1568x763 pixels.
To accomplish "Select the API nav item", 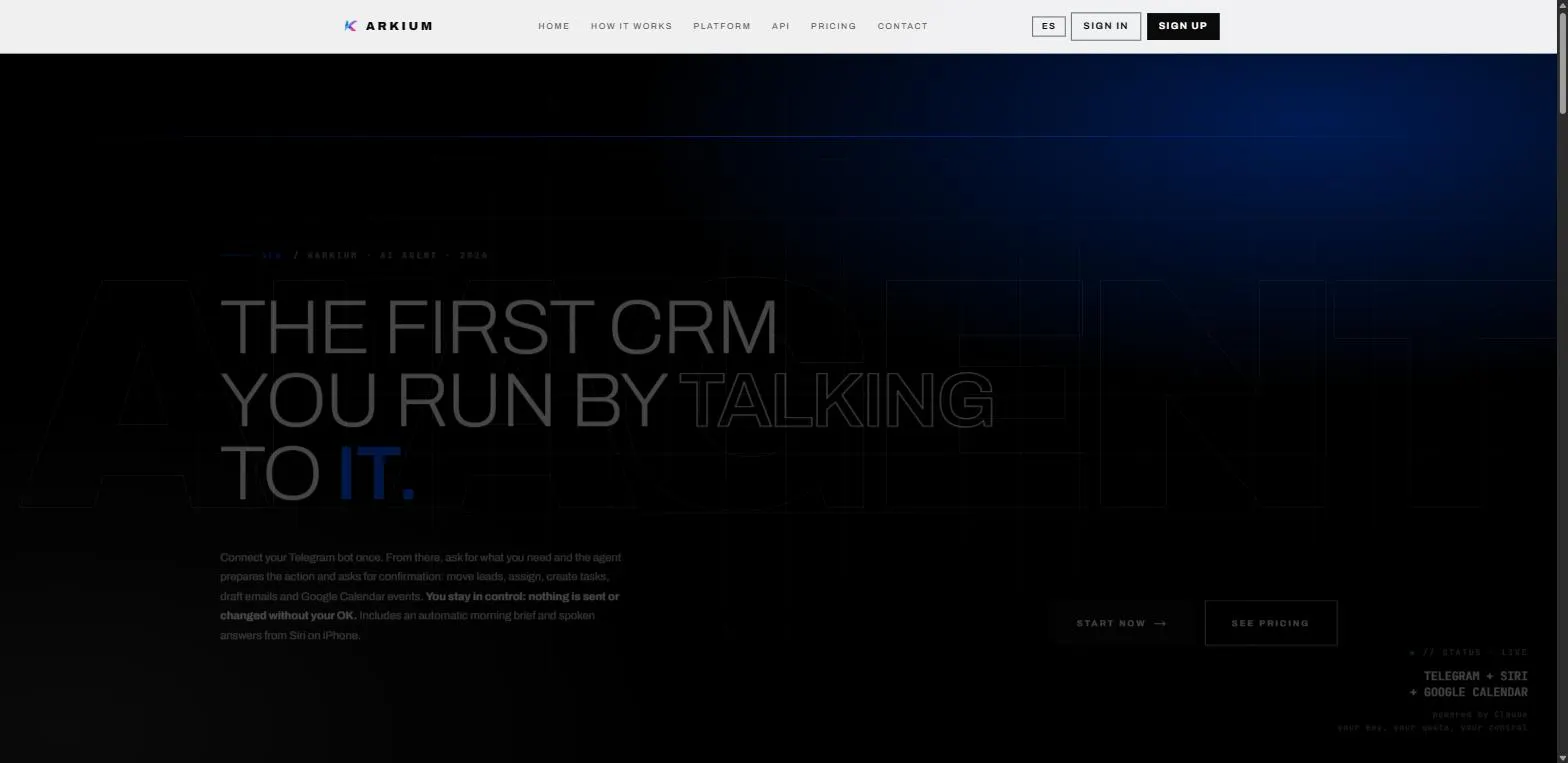I will [781, 26].
